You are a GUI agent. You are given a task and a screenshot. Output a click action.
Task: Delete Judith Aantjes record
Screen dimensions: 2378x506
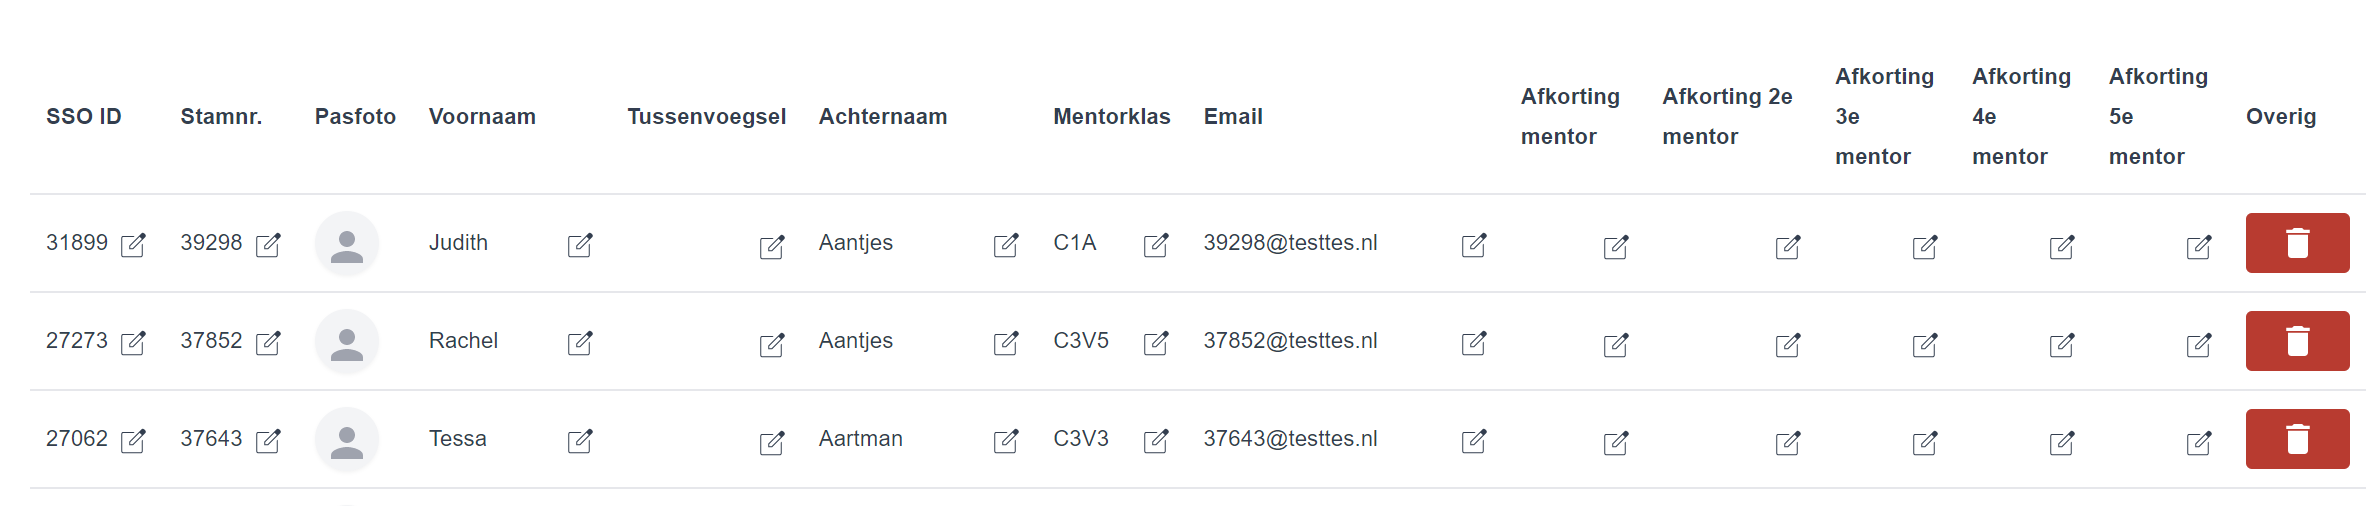tap(2298, 243)
